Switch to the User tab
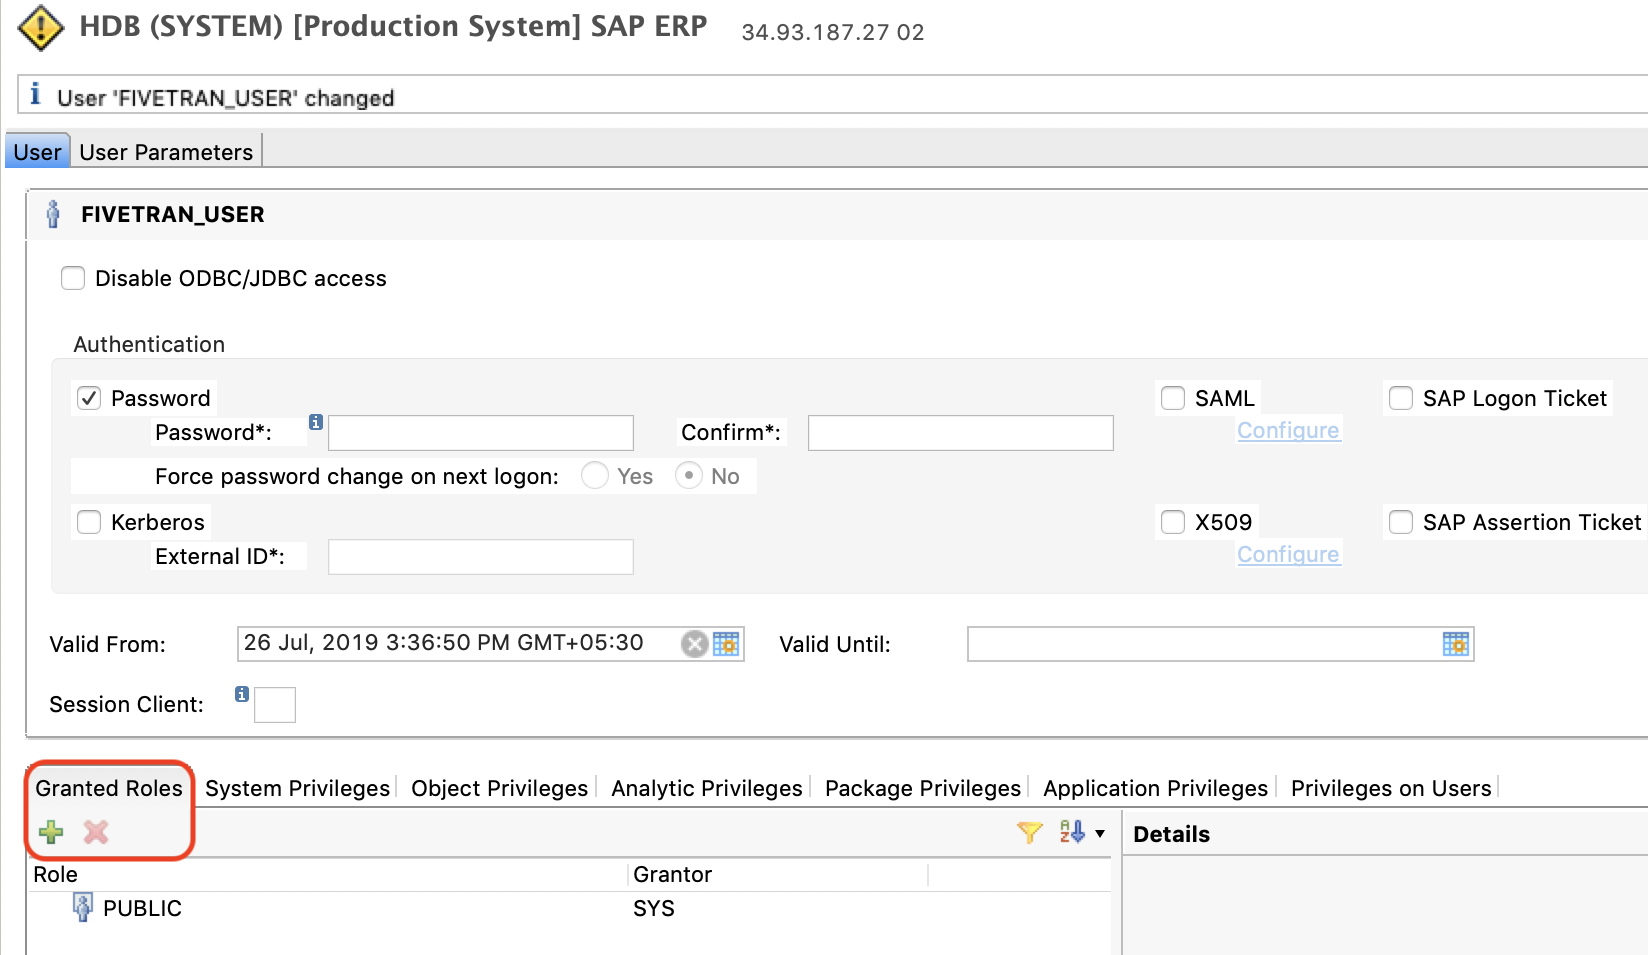 click(38, 151)
